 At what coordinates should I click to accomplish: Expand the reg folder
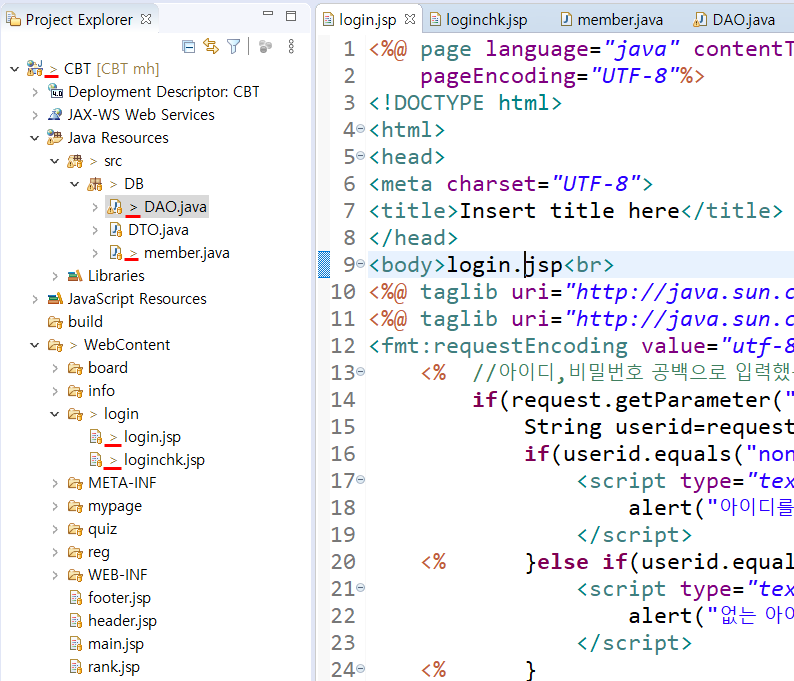(x=55, y=552)
